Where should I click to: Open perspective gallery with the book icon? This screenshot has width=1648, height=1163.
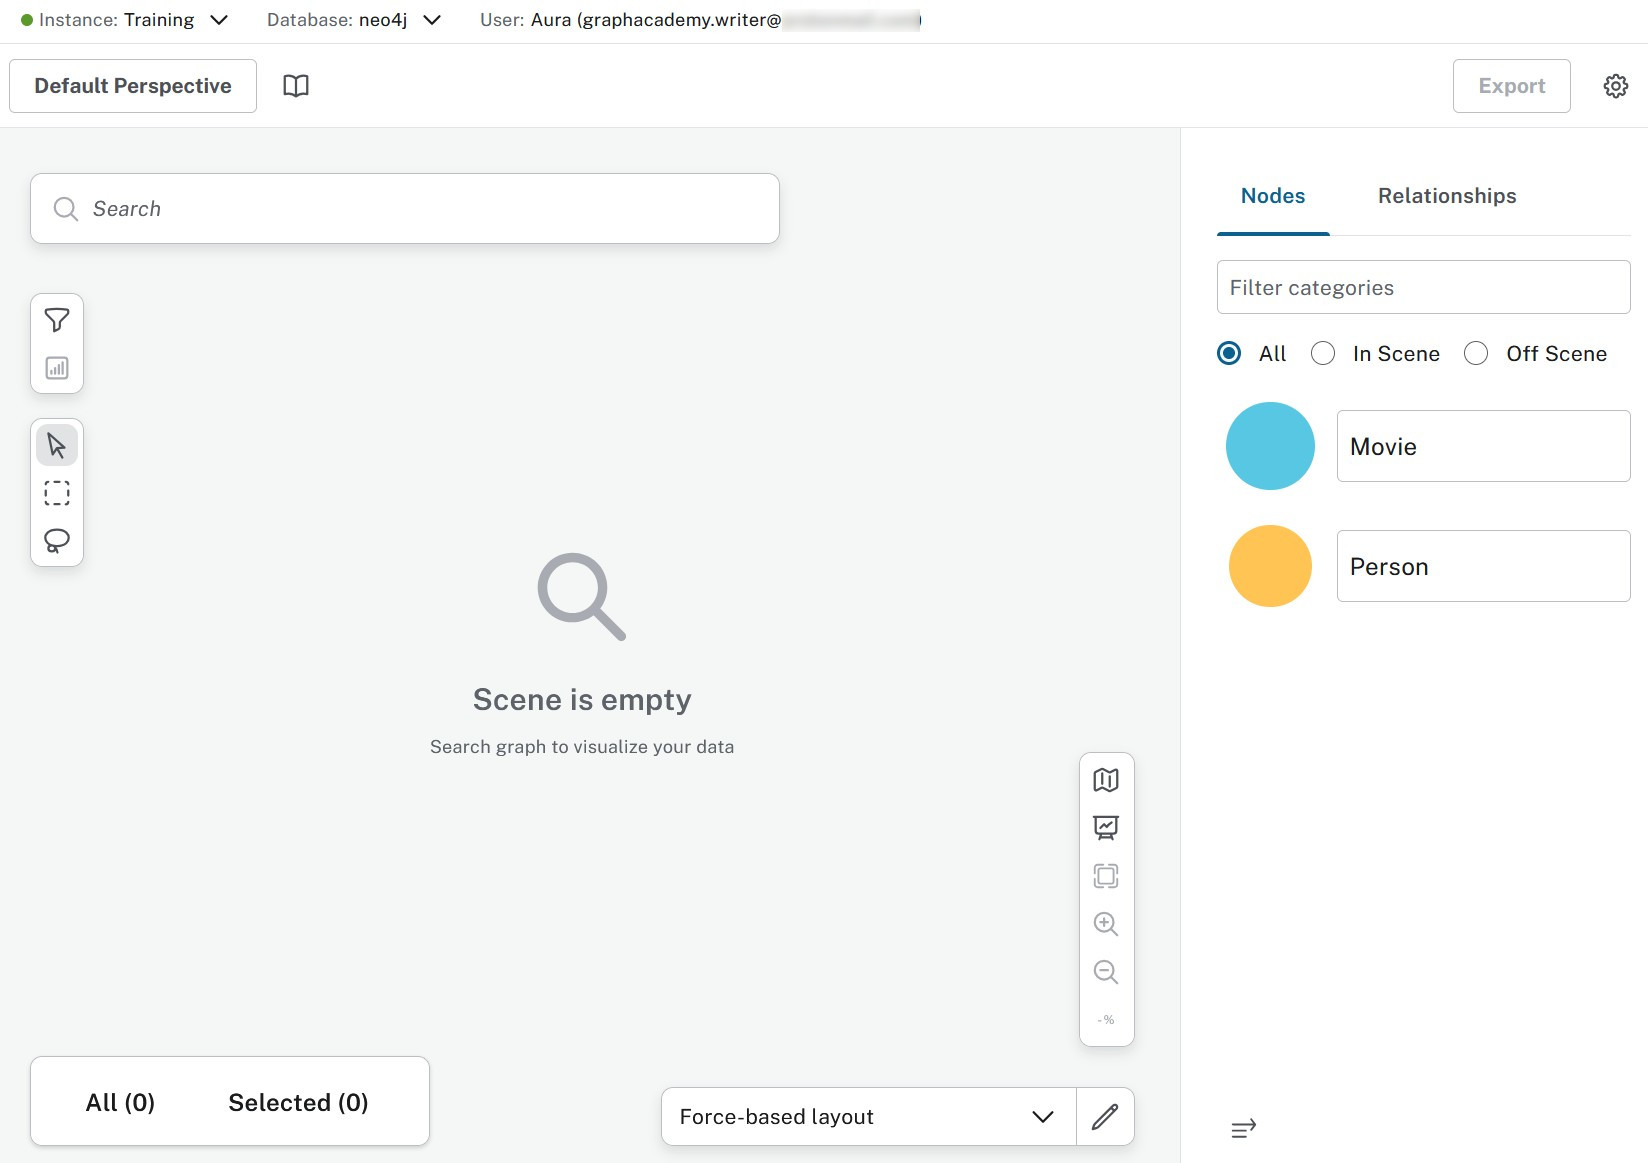pos(296,85)
